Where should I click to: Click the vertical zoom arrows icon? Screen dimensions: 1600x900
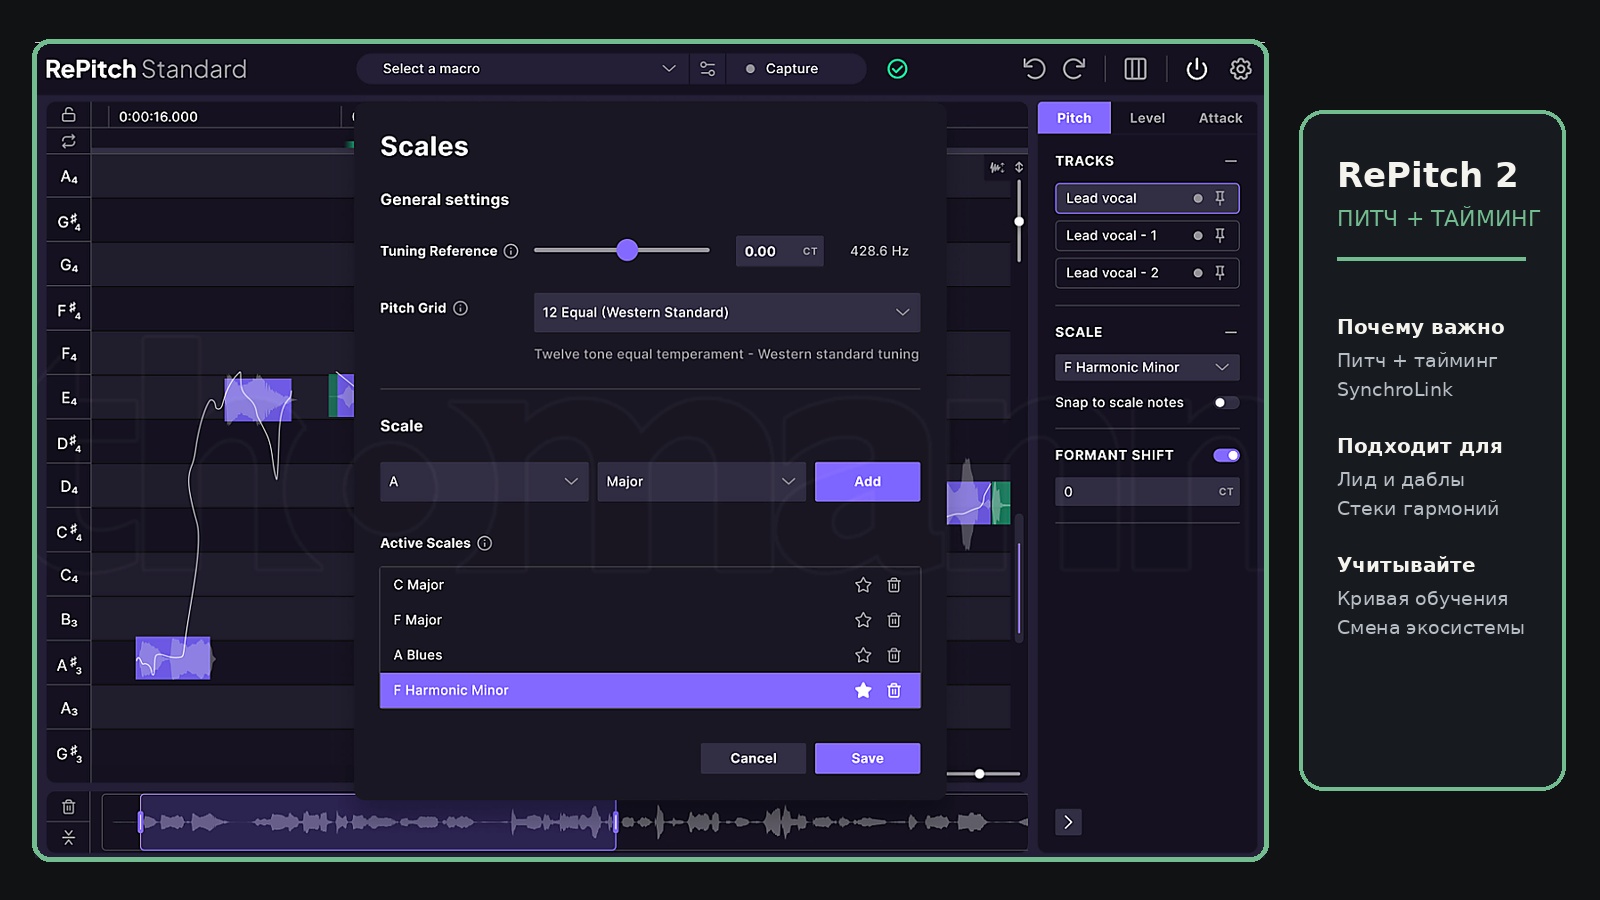[x=1019, y=167]
